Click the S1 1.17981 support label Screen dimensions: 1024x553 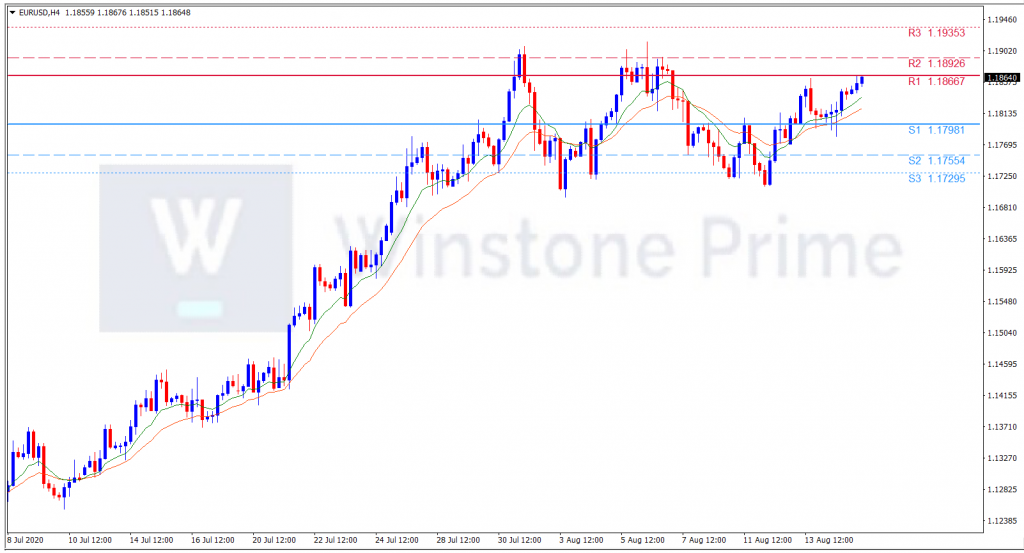(x=936, y=130)
